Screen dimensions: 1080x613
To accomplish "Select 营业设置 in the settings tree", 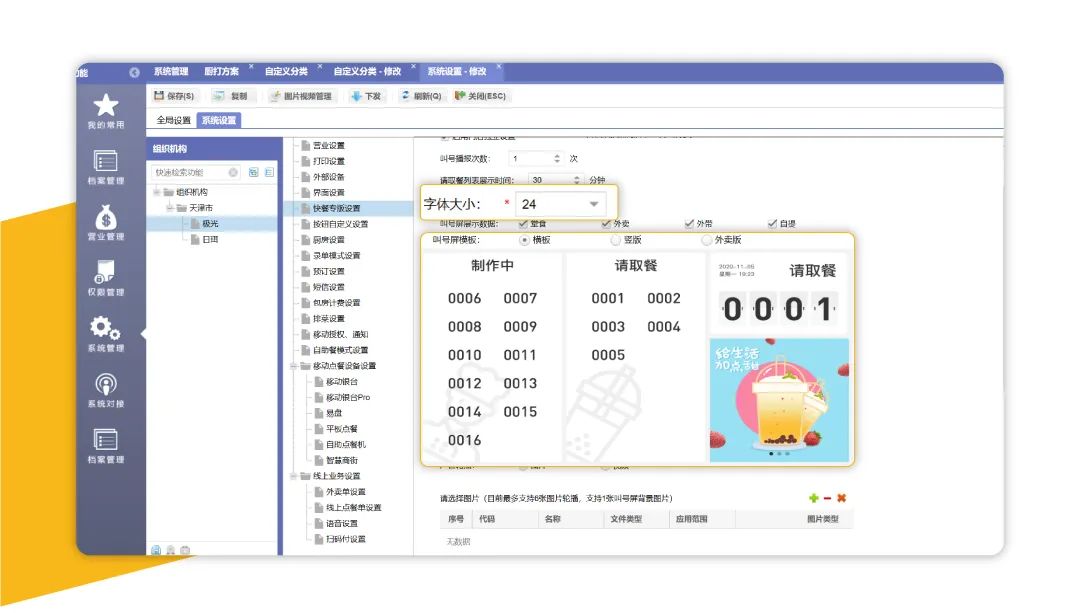I will click(x=329, y=145).
